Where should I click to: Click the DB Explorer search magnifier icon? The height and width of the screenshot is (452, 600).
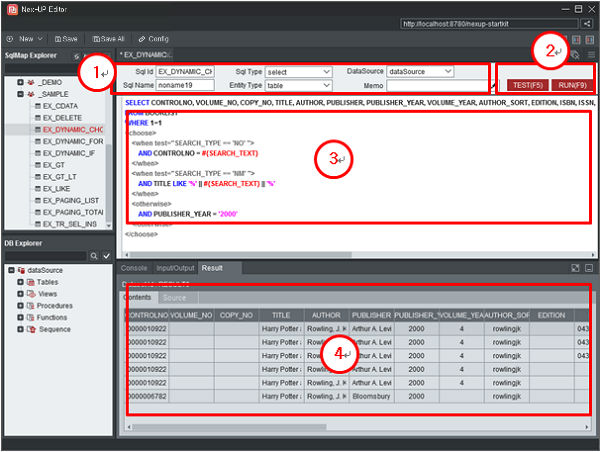(93, 256)
